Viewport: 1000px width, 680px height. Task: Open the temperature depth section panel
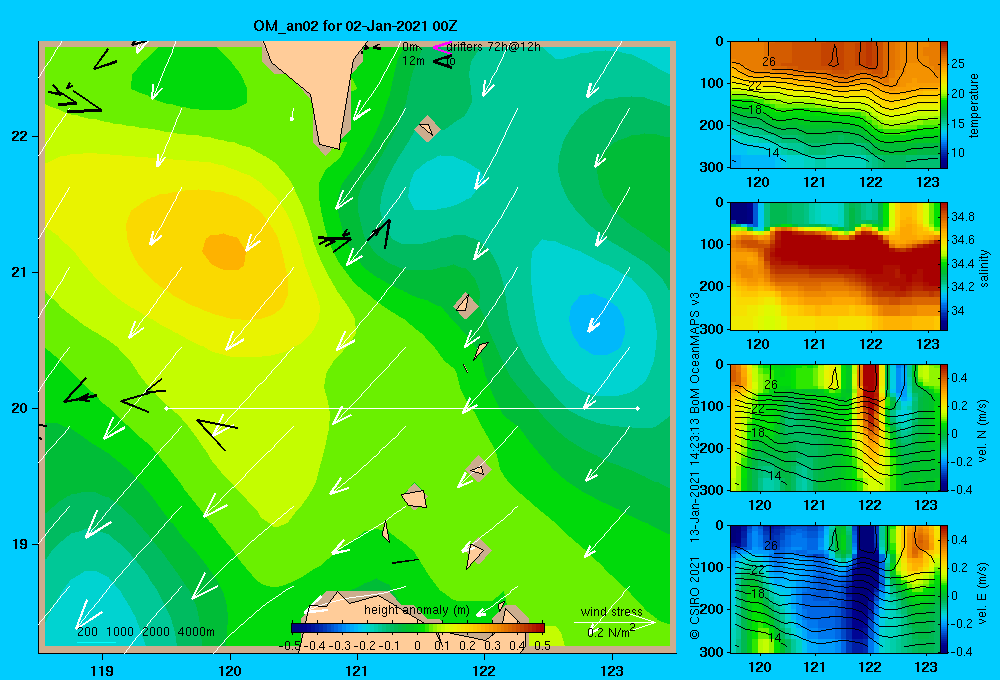[834, 105]
